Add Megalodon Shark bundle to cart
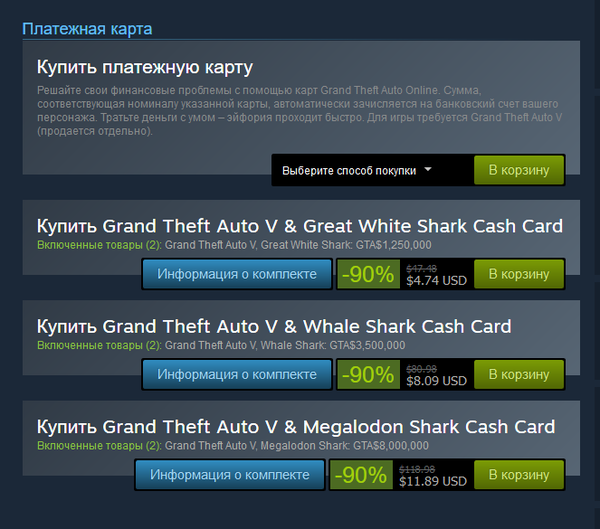The image size is (600, 529). 519,475
